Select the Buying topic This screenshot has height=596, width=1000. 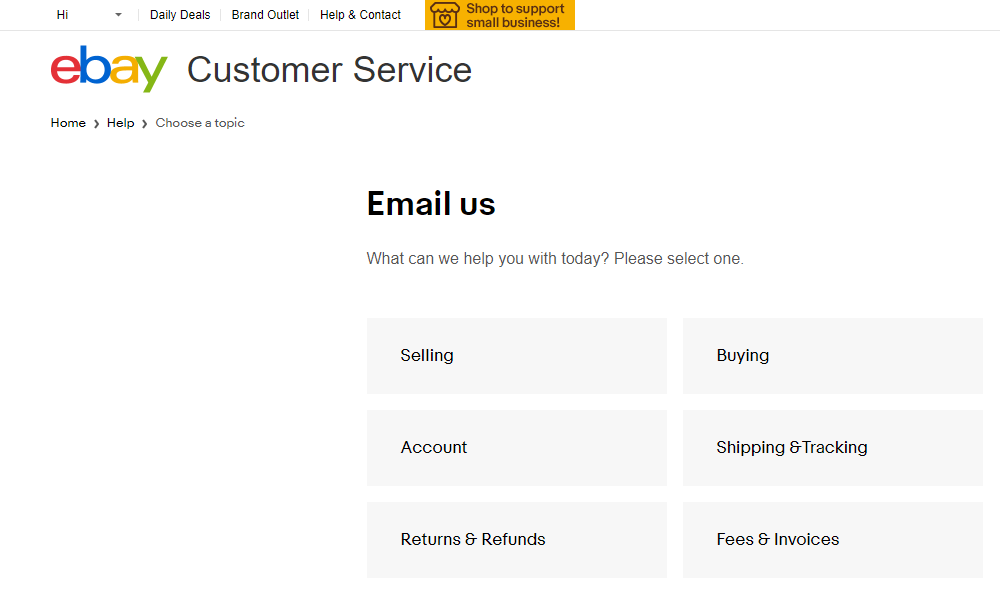tap(833, 356)
